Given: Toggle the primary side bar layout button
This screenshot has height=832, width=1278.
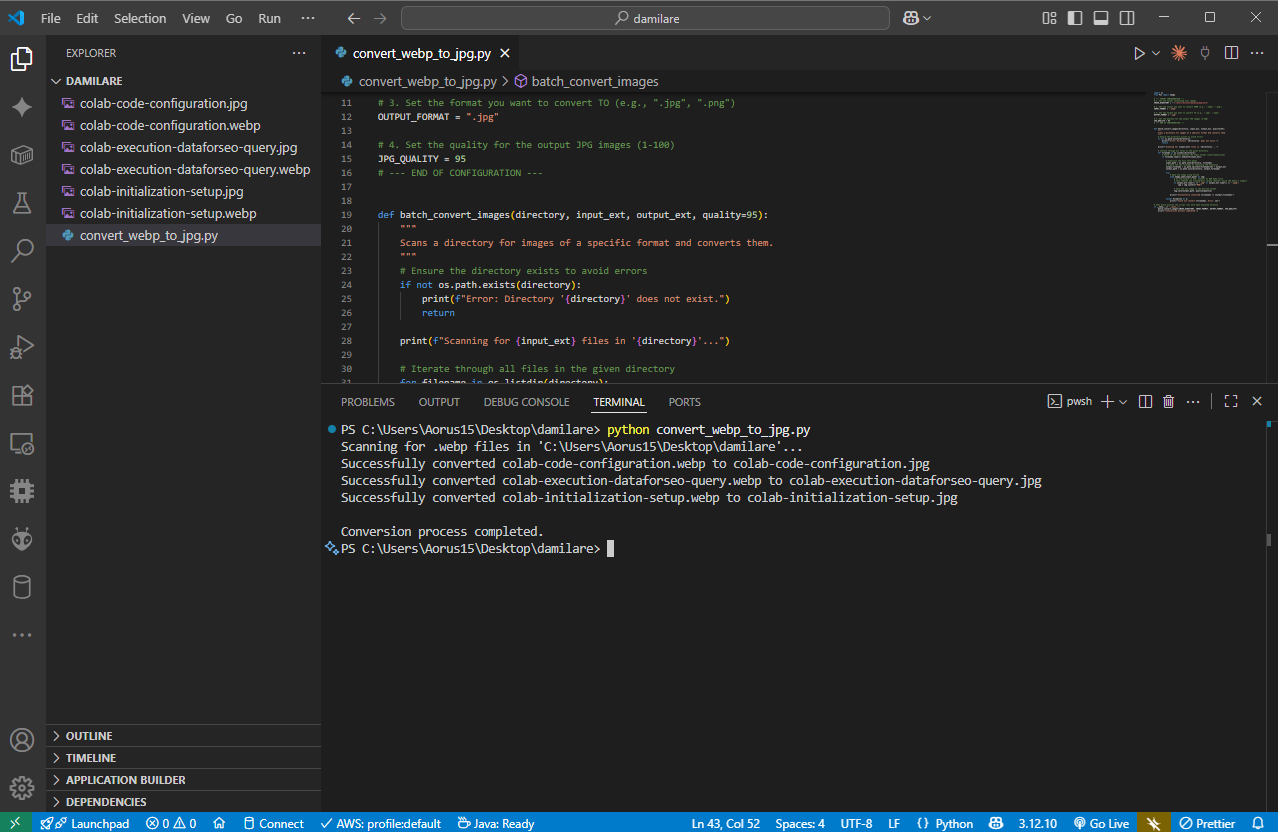Looking at the screenshot, I should pos(1075,18).
